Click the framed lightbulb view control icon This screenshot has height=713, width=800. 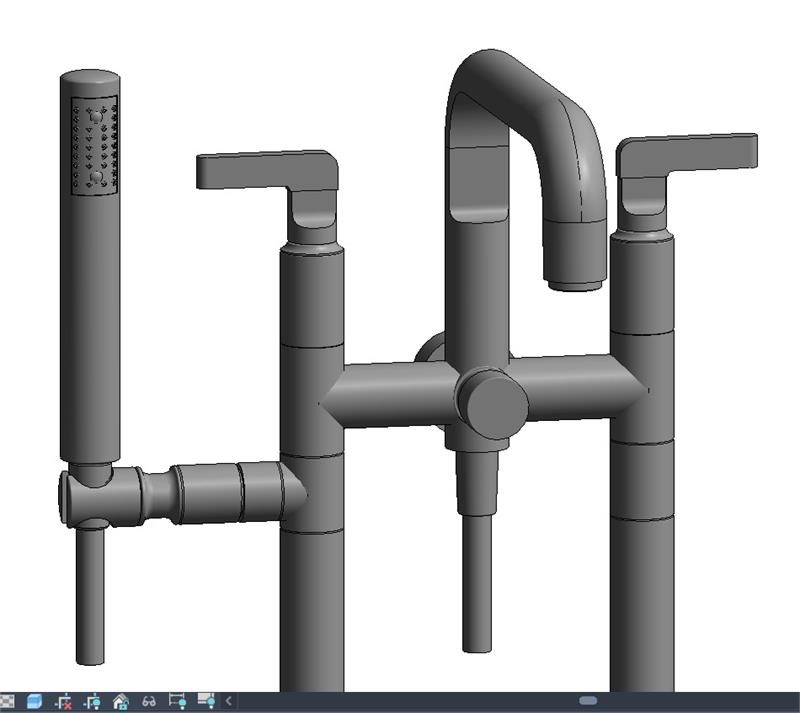click(178, 701)
